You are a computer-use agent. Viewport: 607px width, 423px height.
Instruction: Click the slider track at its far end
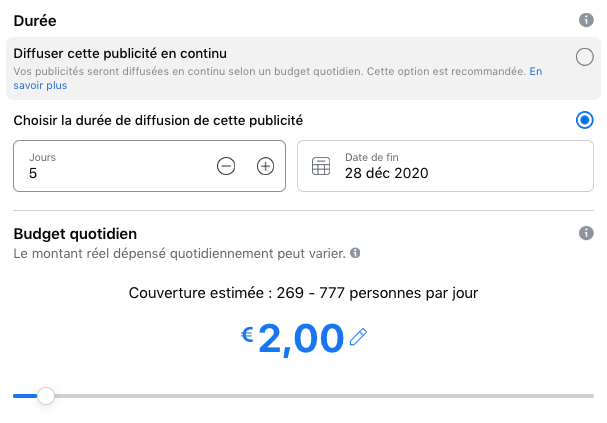coord(589,396)
